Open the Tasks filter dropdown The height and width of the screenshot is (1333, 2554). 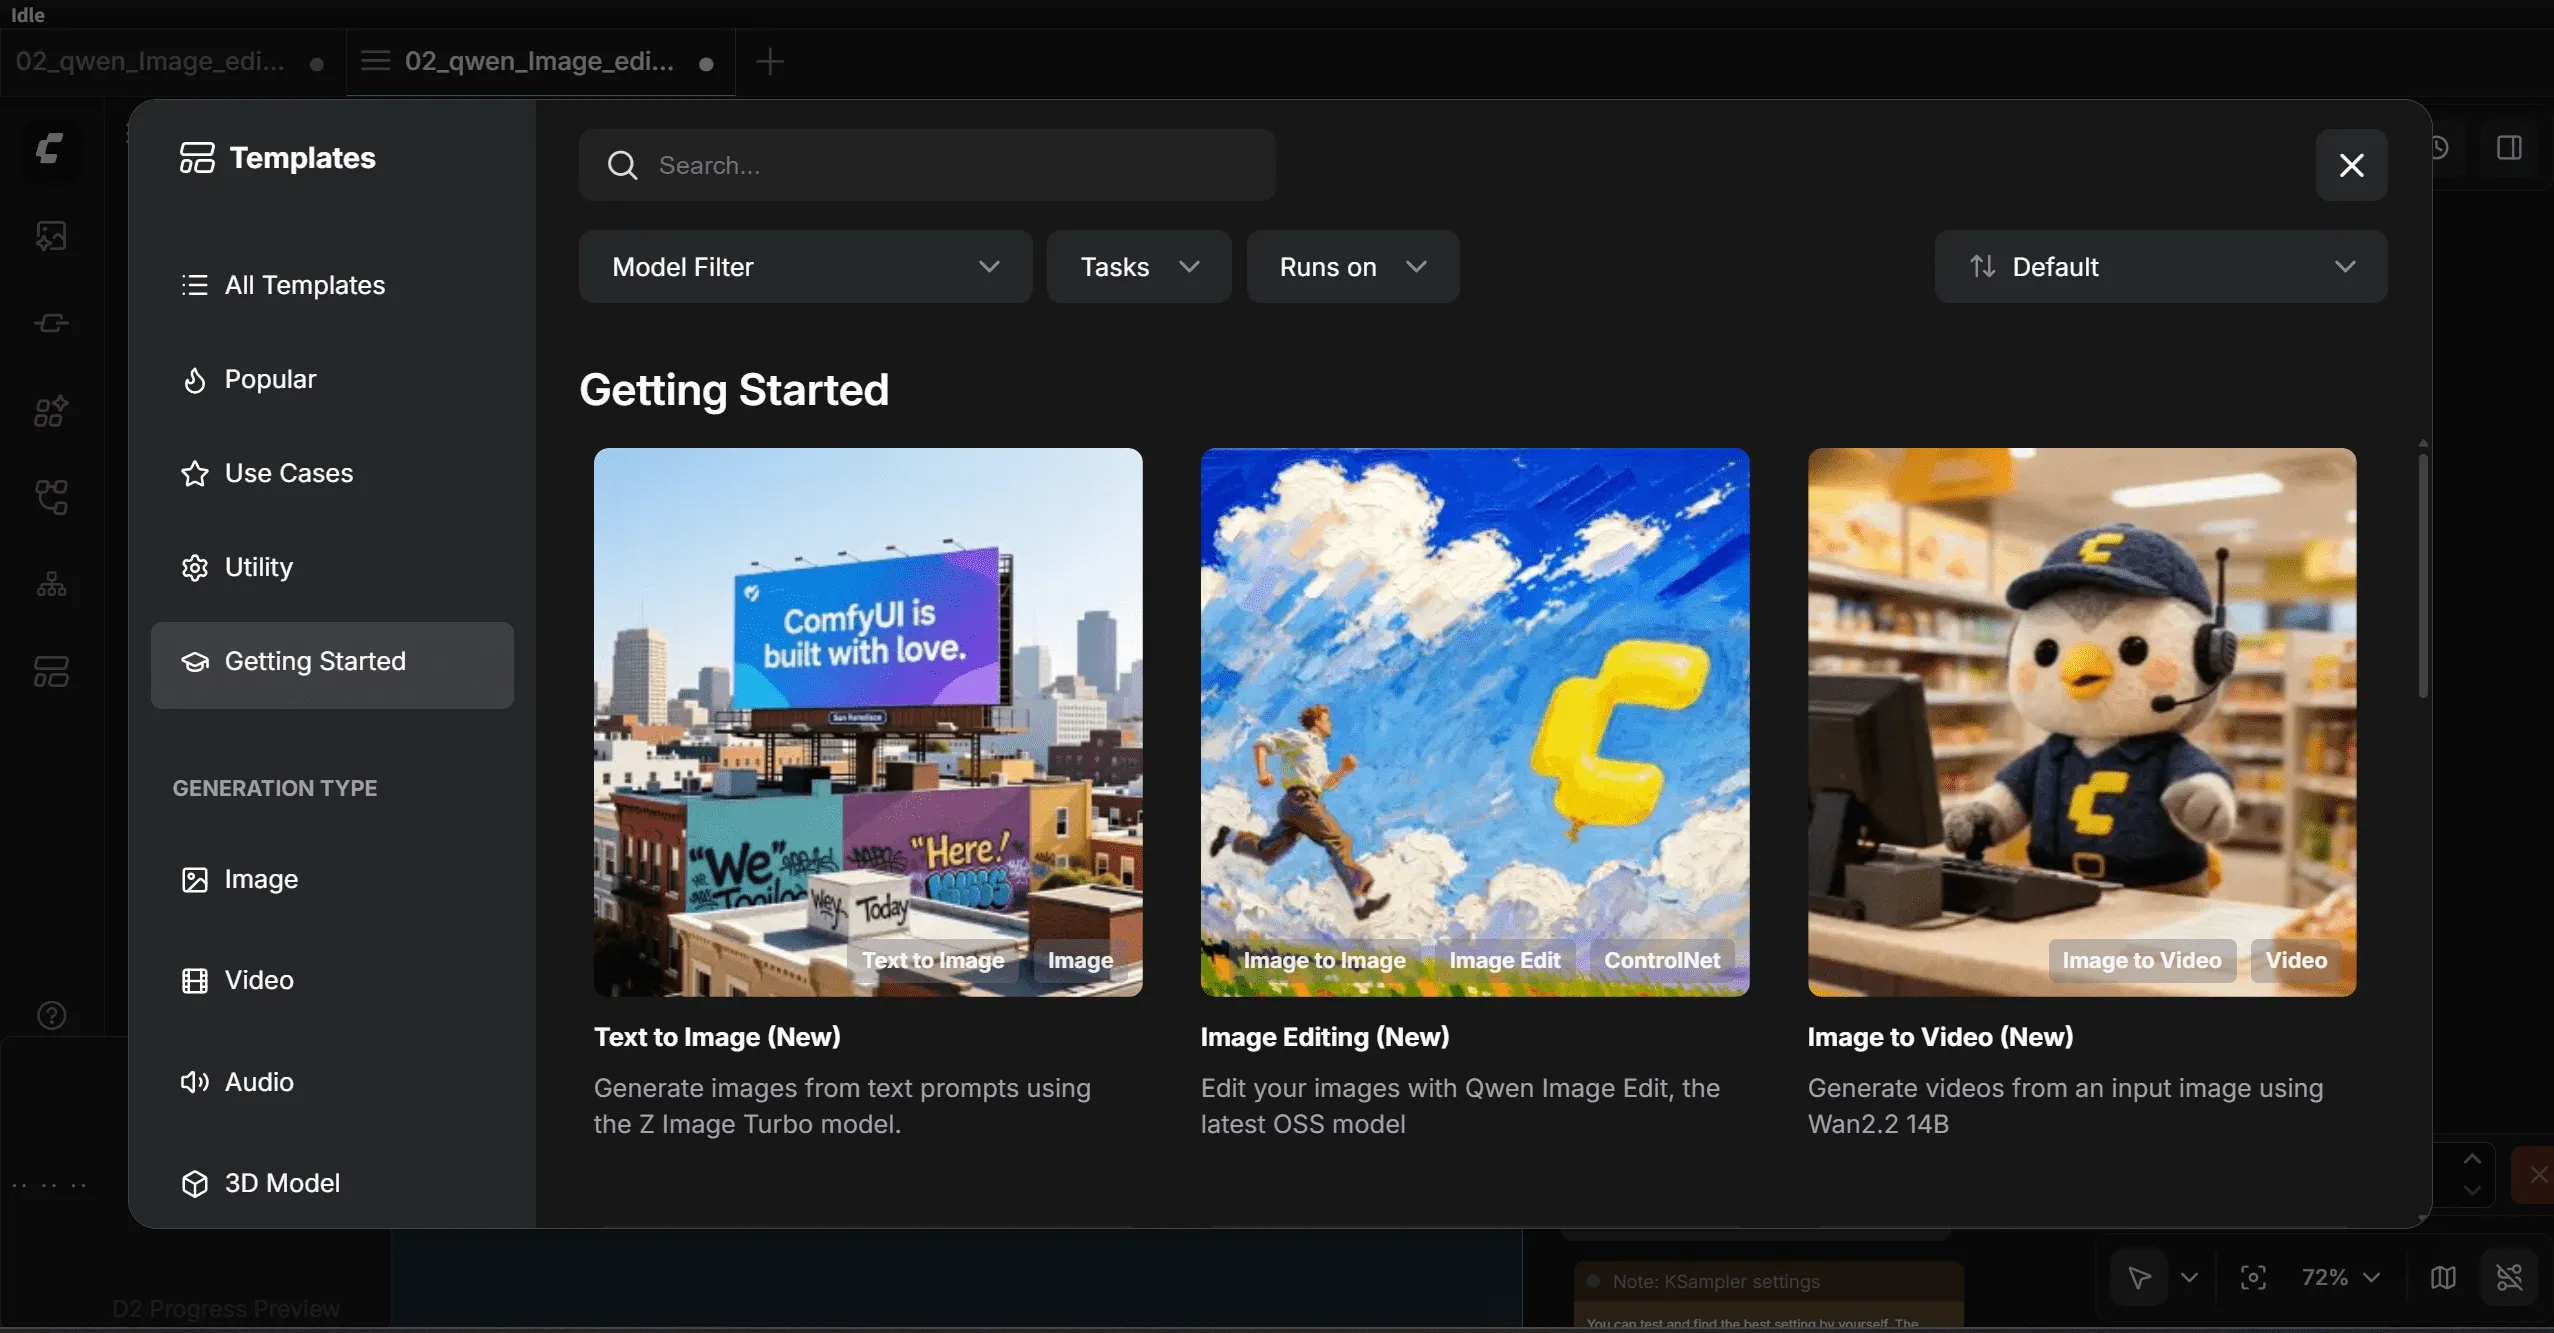(x=1138, y=267)
